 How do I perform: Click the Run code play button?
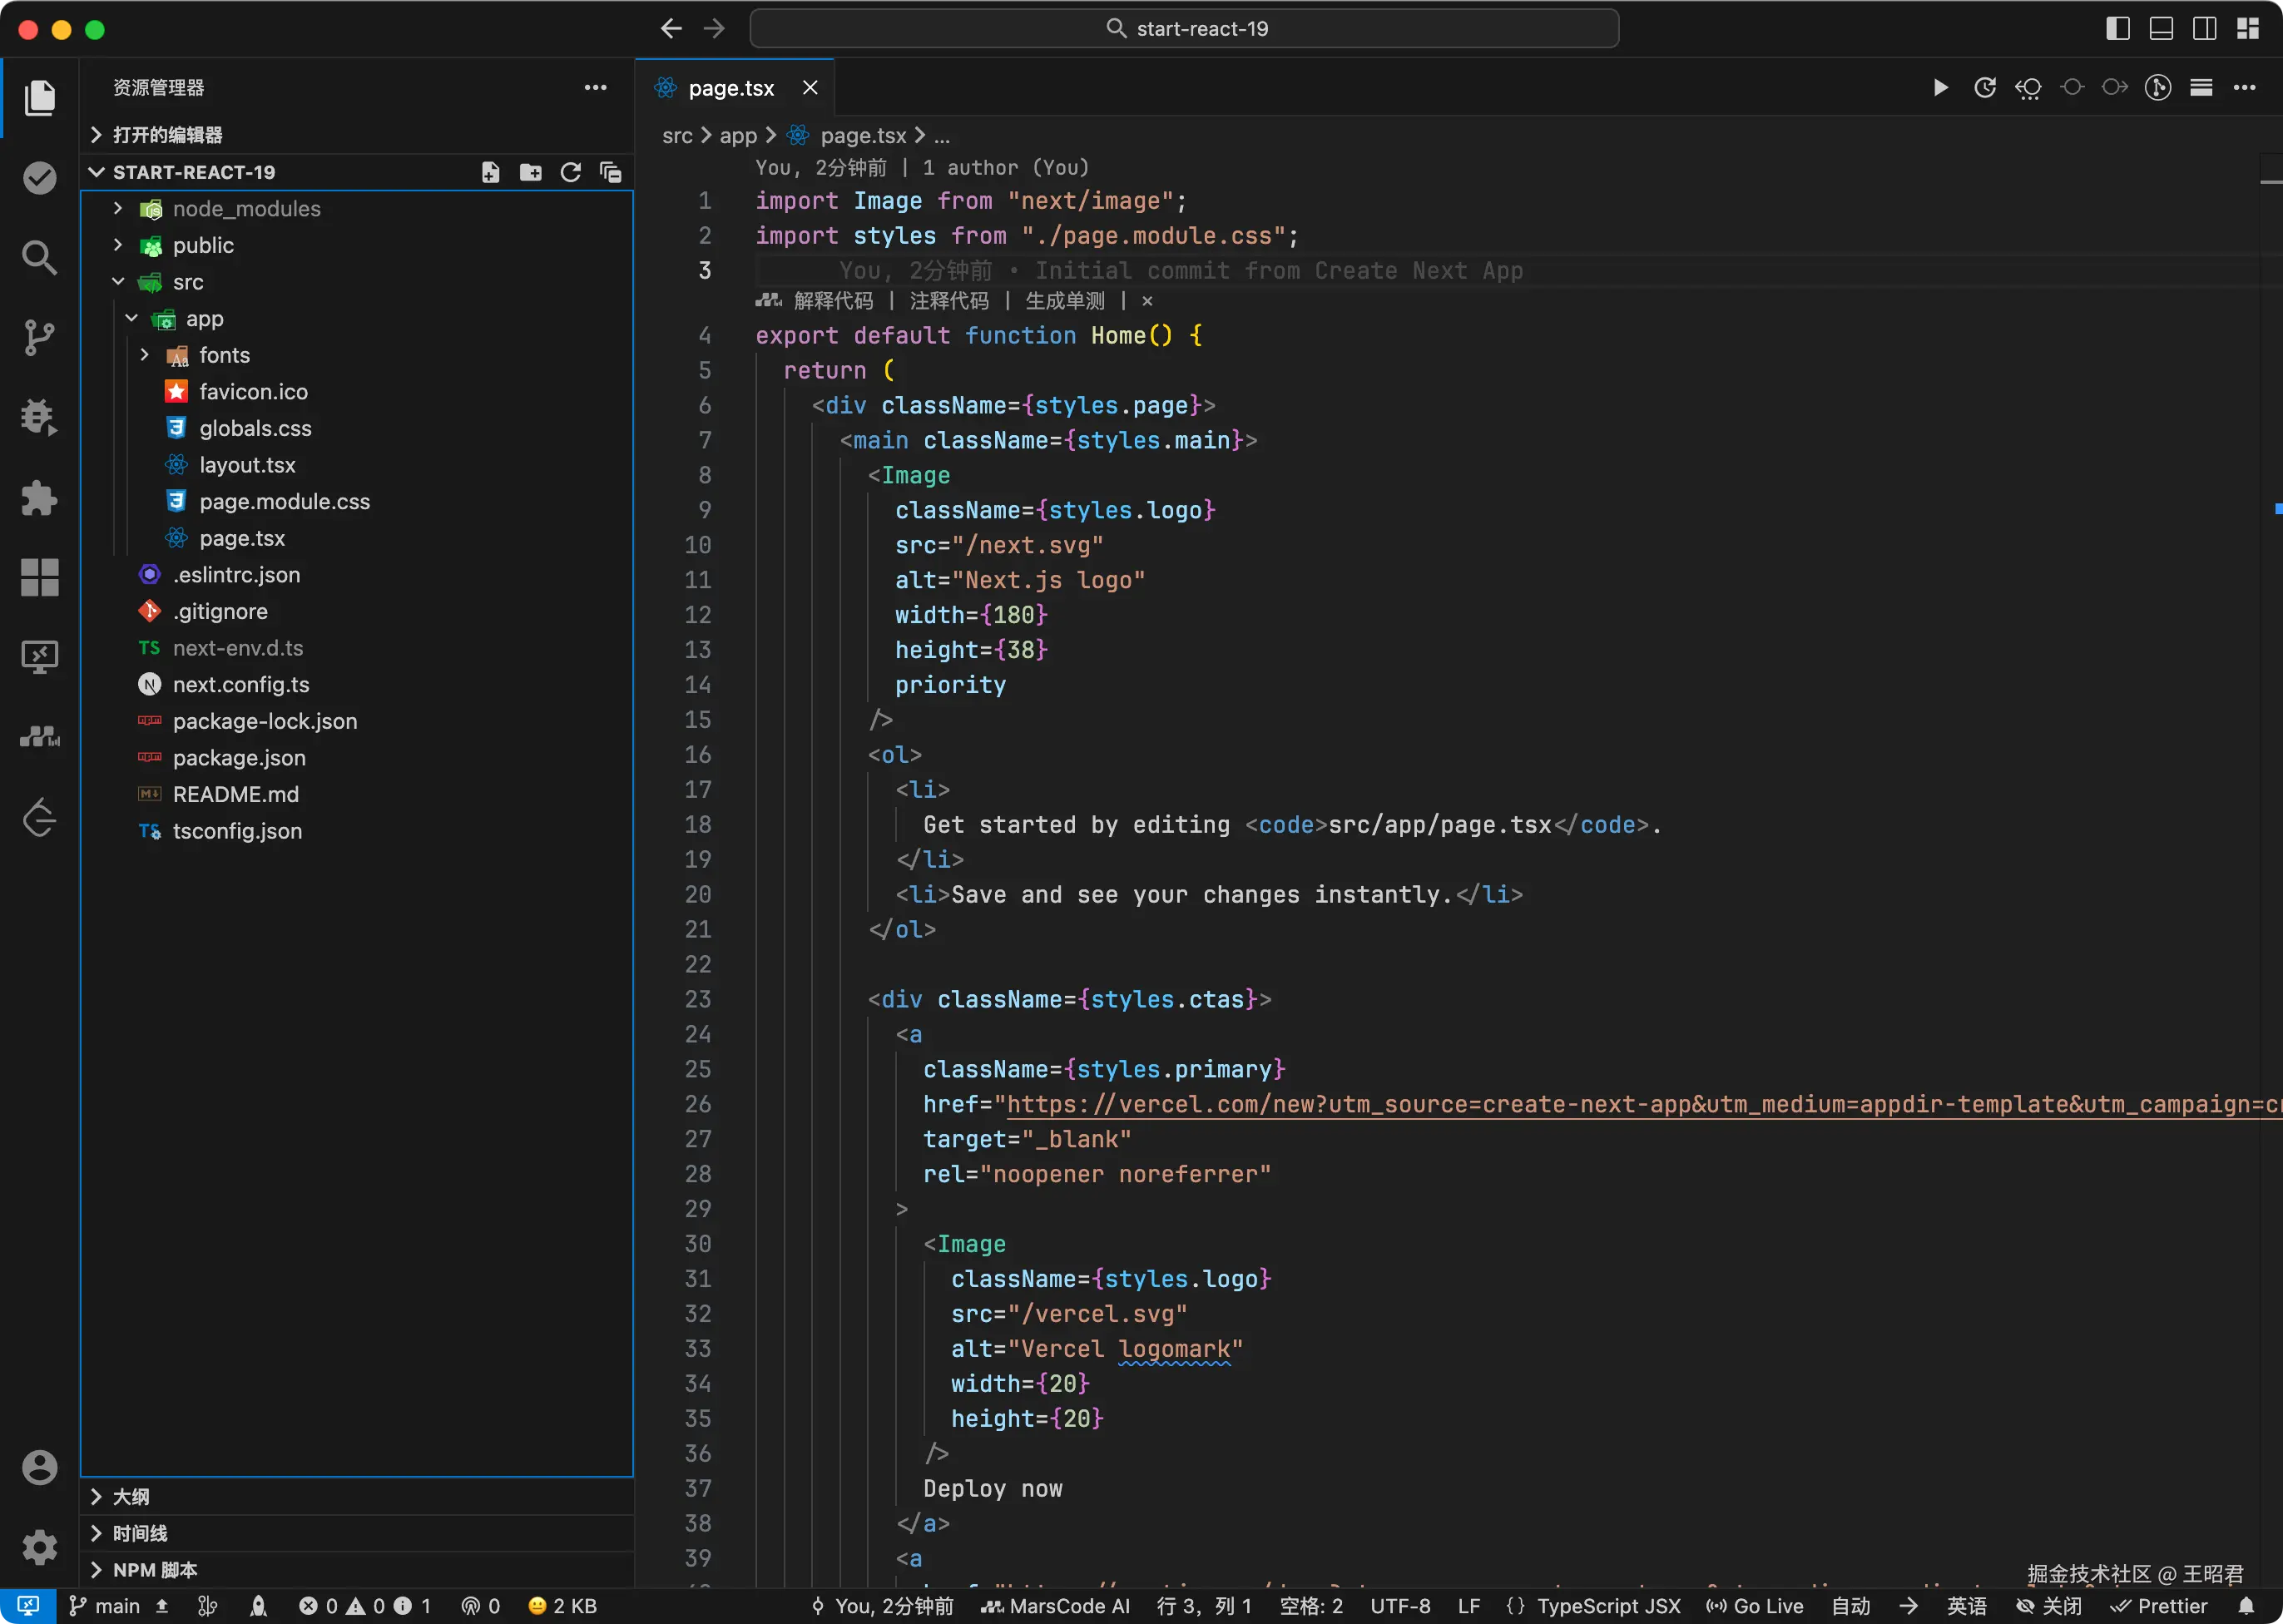pos(1940,88)
